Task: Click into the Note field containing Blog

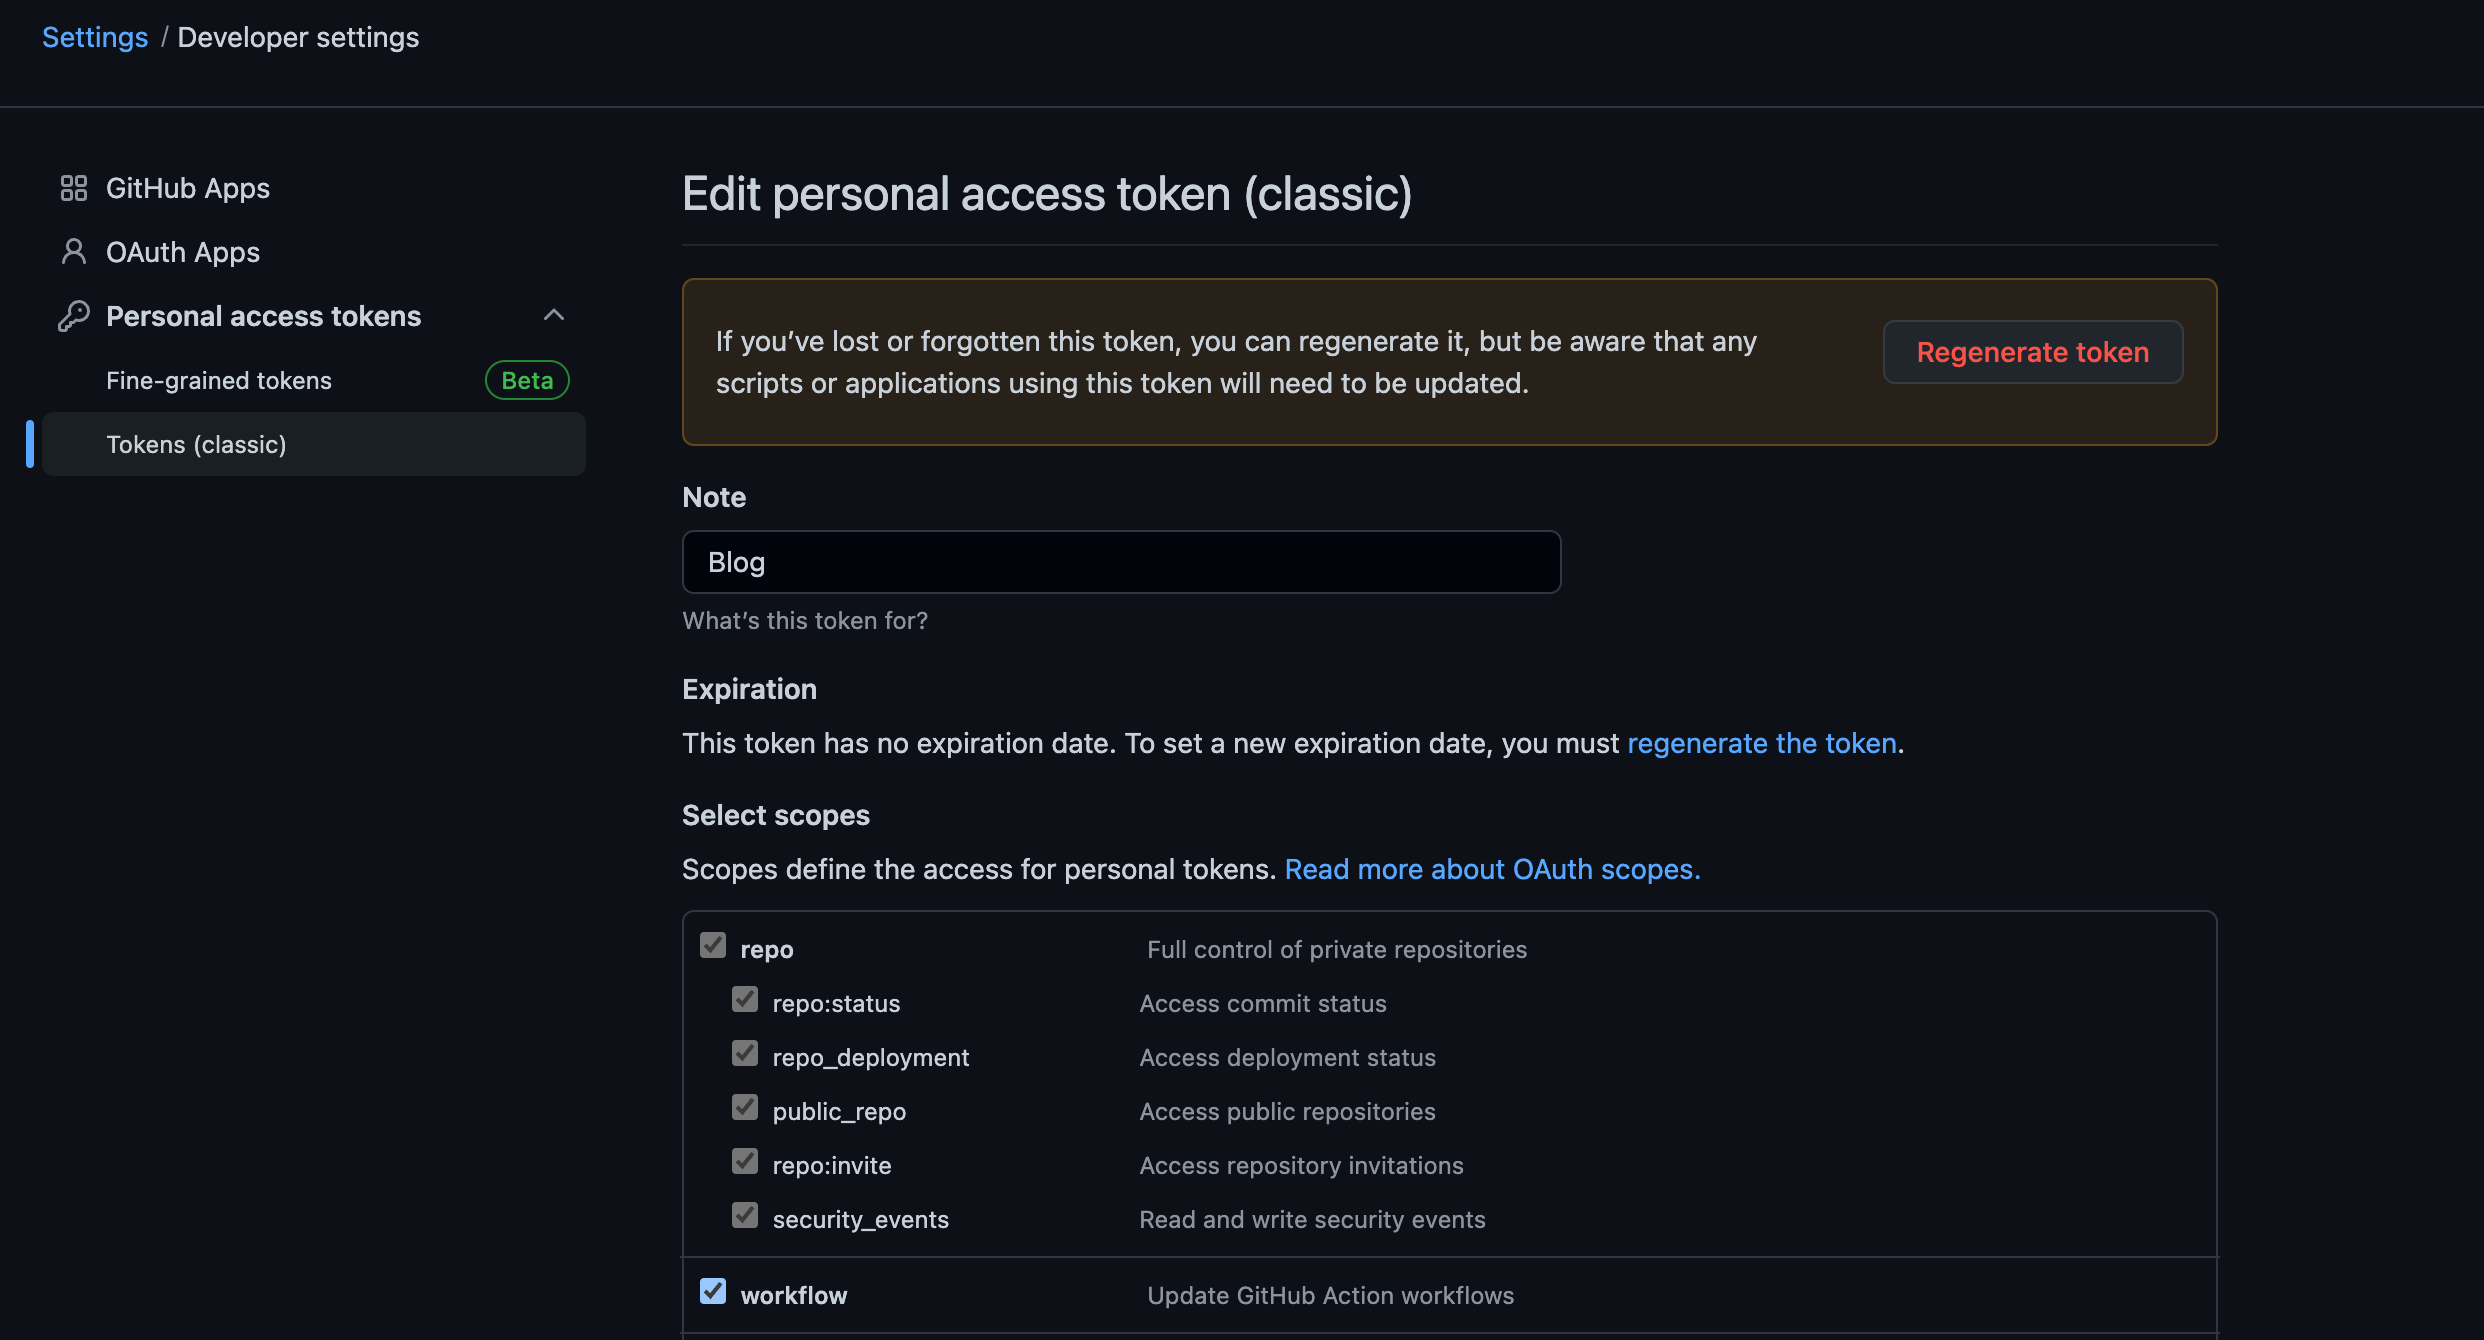Action: pyautogui.click(x=1120, y=562)
